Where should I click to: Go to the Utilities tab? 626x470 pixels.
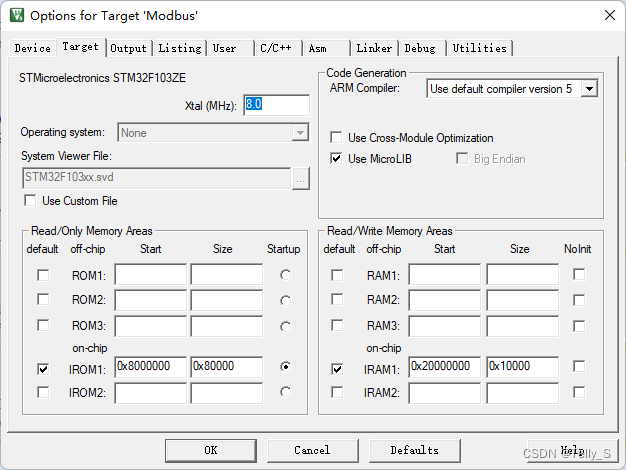[x=479, y=48]
